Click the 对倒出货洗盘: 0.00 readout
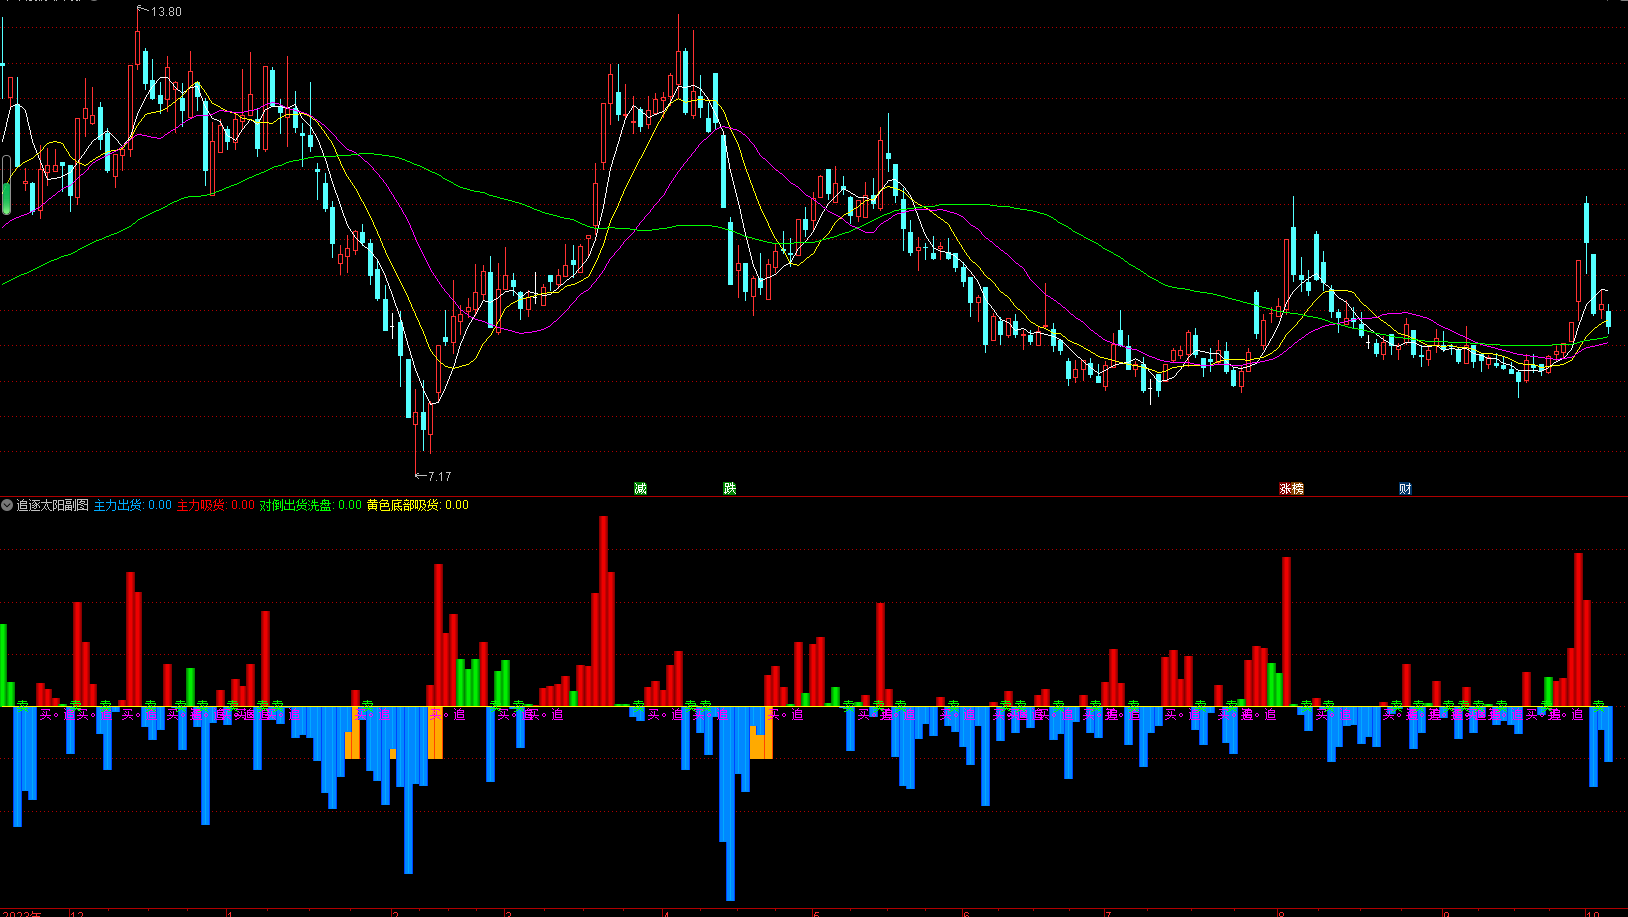Viewport: 1628px width, 917px height. point(311,505)
